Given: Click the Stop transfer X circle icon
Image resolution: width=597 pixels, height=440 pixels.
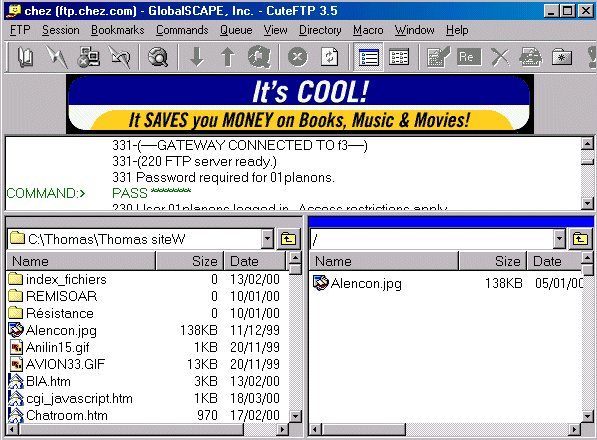Looking at the screenshot, I should tap(297, 57).
